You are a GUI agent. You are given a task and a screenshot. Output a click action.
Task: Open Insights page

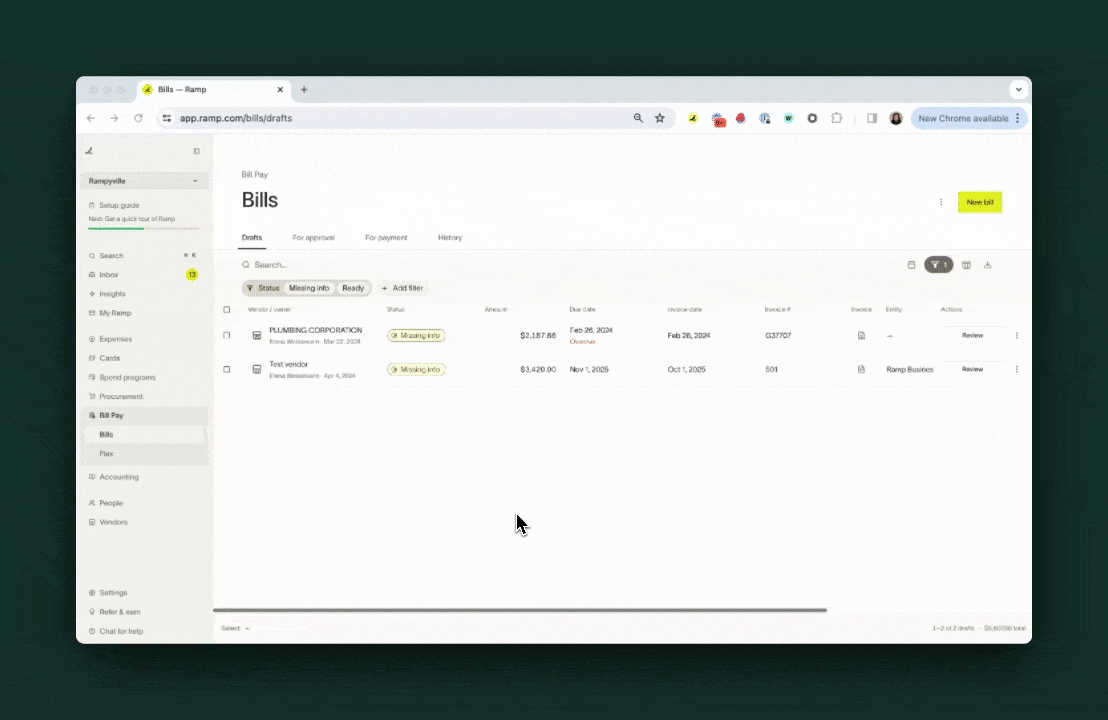tap(112, 294)
